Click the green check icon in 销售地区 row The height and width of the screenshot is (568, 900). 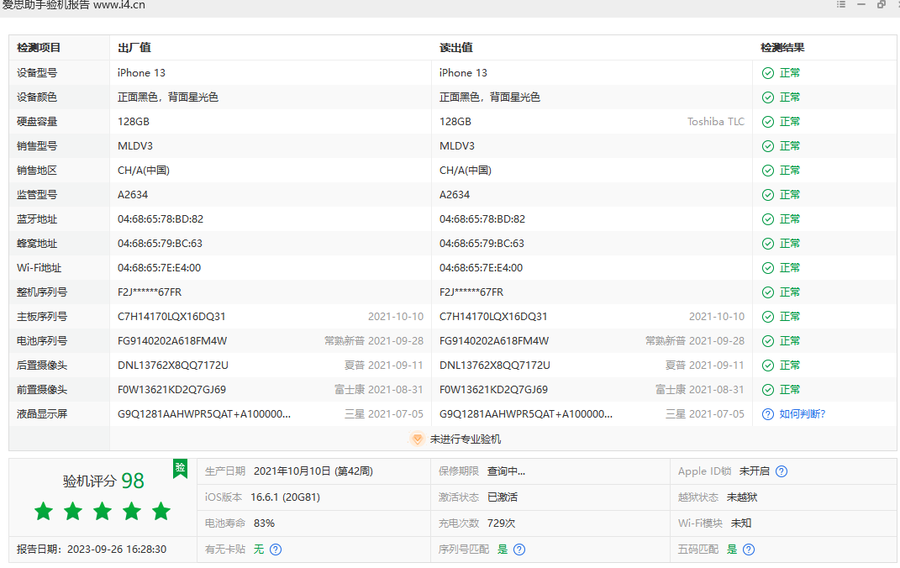pyautogui.click(x=767, y=170)
